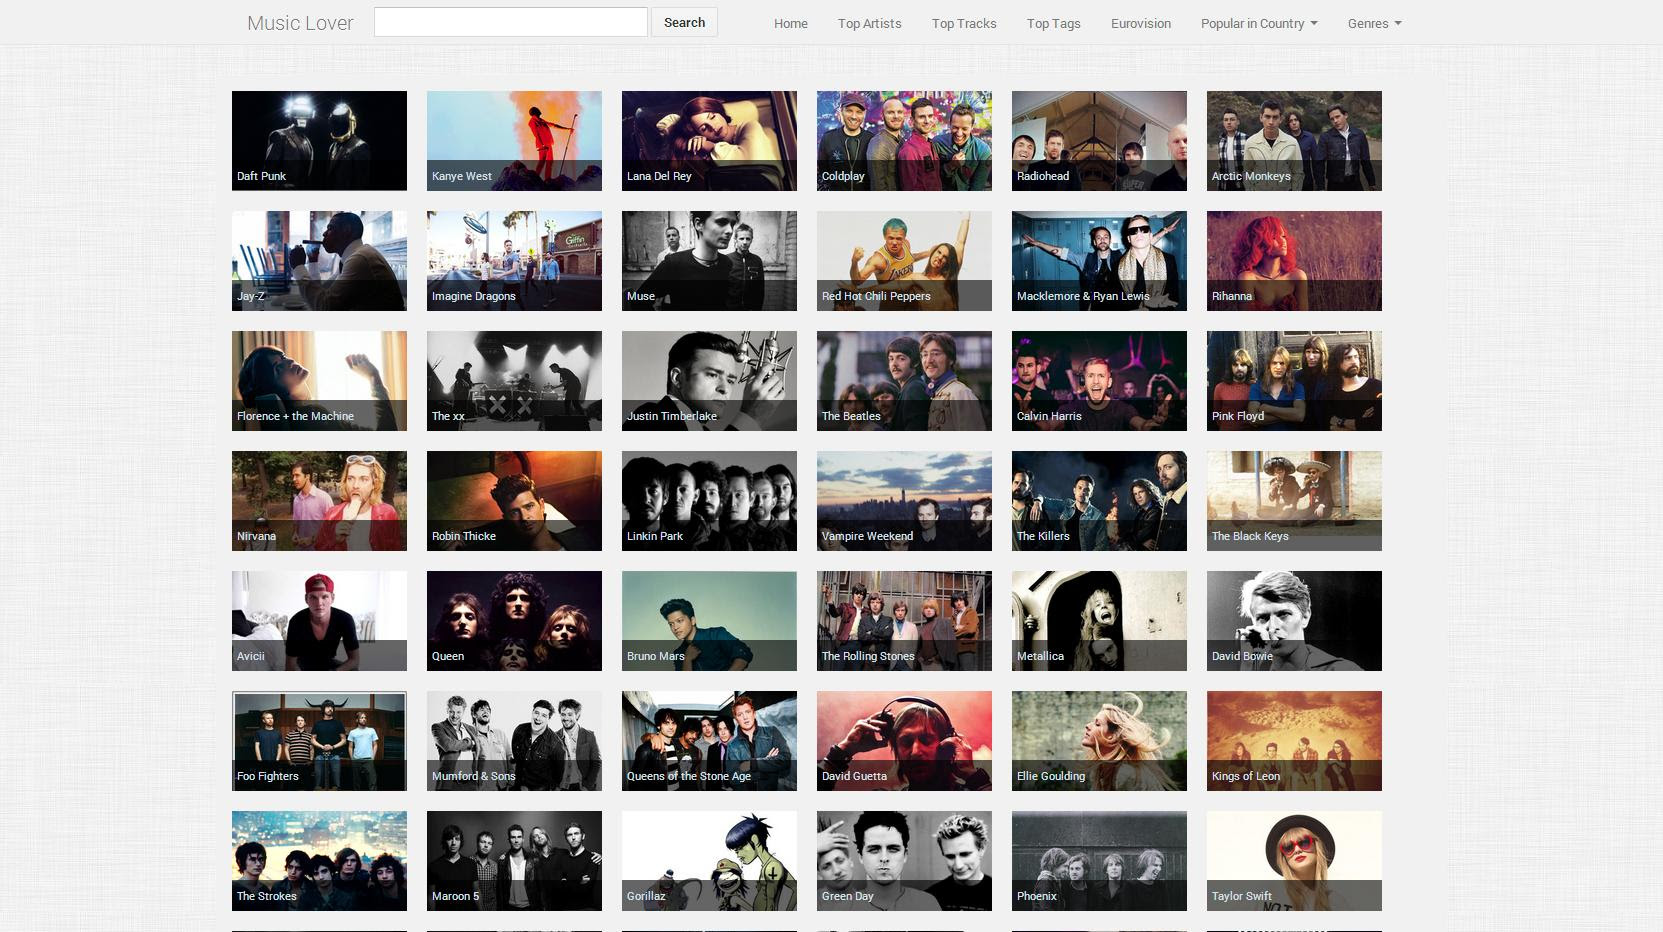The width and height of the screenshot is (1663, 932).
Task: Click the Search button
Action: coord(684,22)
